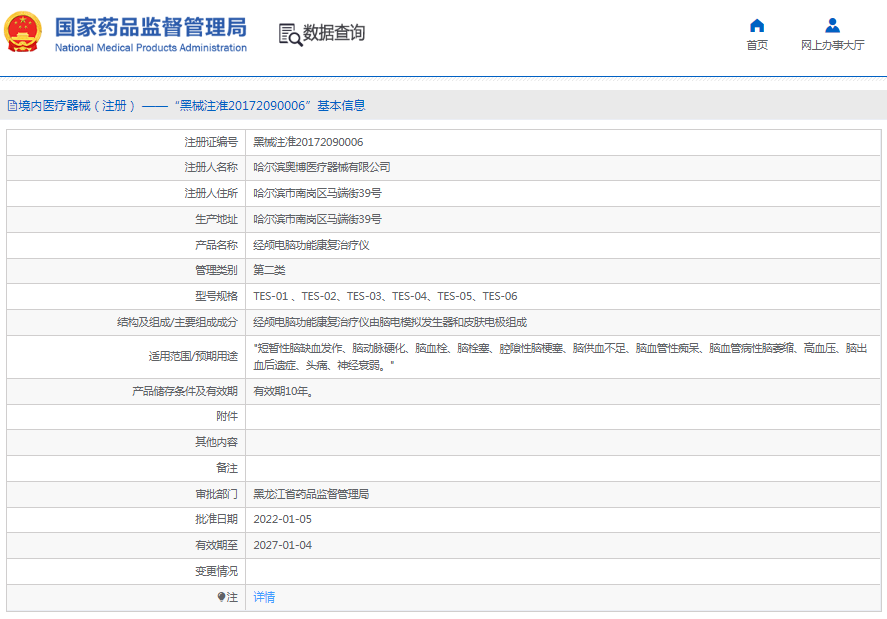Viewport: 887px width, 619px height.
Task: Select the 生产地址 address value
Action: 317,220
